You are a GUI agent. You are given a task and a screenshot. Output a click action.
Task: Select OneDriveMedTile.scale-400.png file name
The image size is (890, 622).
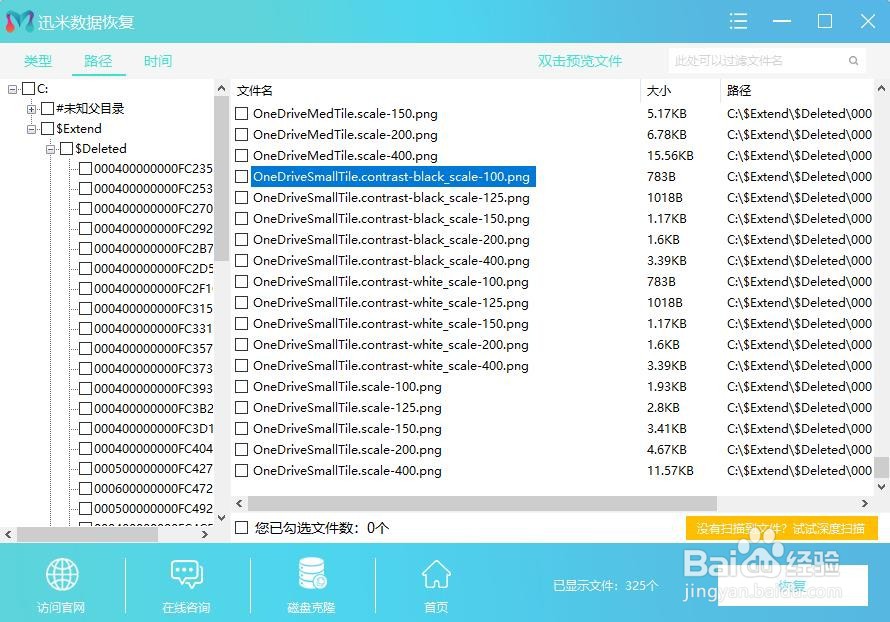click(x=345, y=156)
